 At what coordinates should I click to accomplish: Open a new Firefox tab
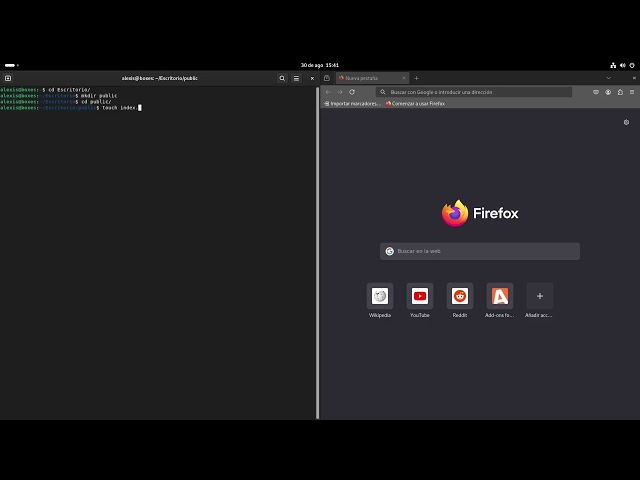point(416,78)
